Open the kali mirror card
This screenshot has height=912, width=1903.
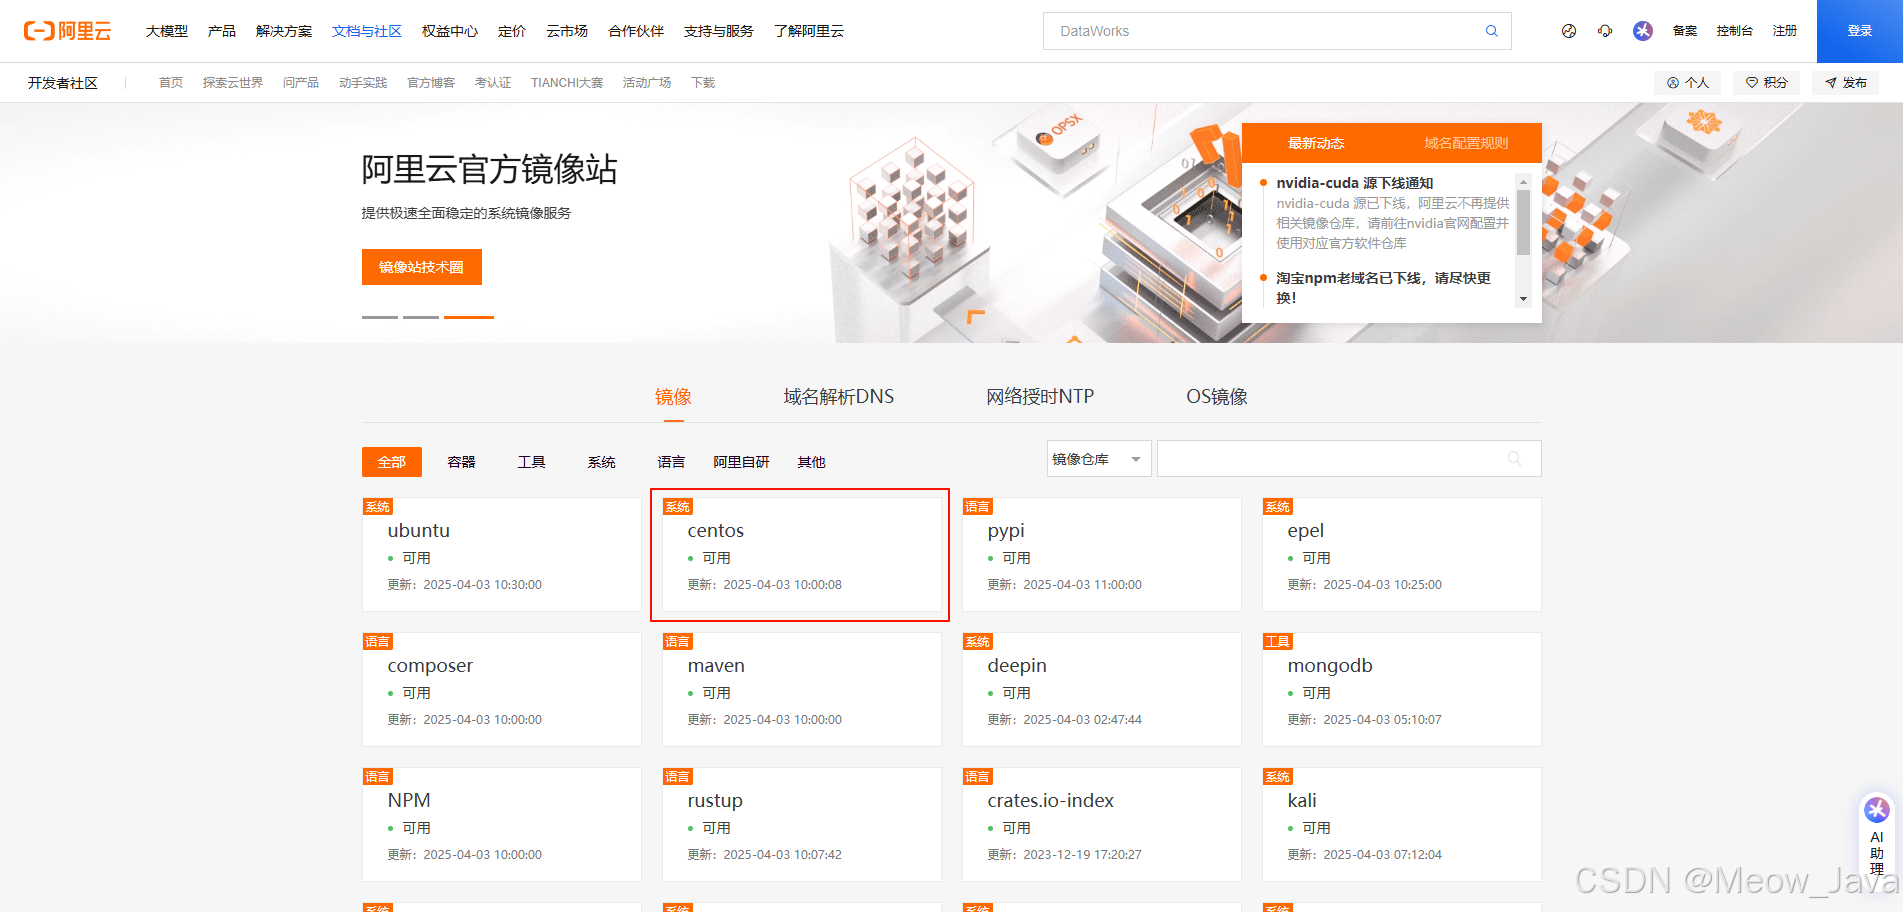[1401, 825]
